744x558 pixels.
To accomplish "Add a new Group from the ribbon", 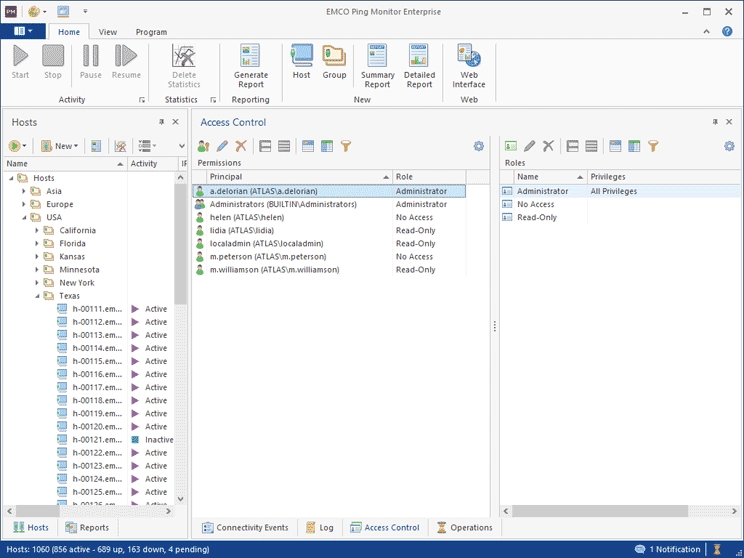I will (x=334, y=62).
